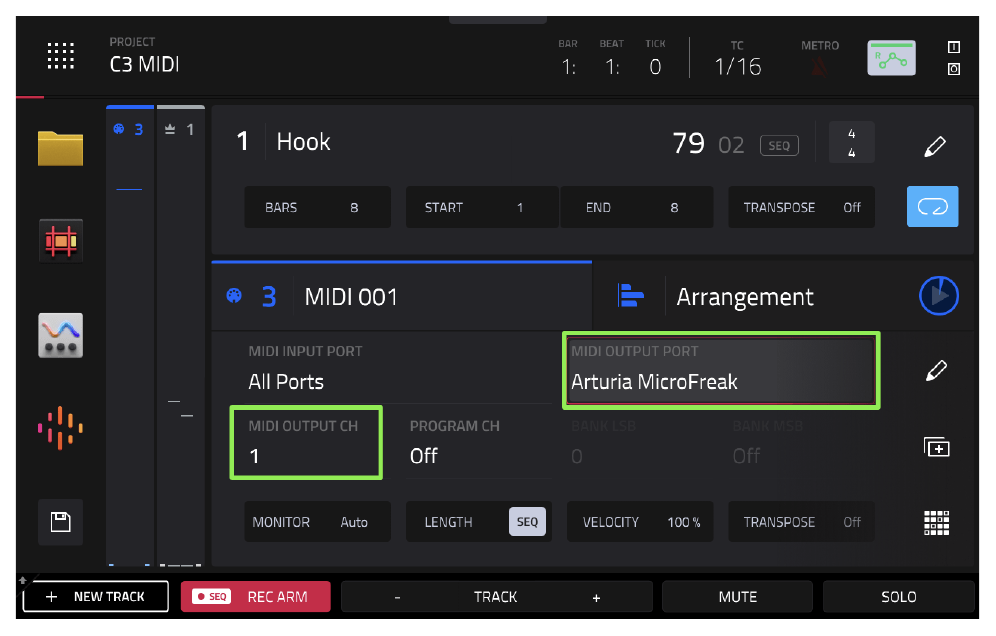Image resolution: width=996 pixels, height=636 pixels.
Task: Click the sequence number 1 beside Hook
Action: pos(242,141)
